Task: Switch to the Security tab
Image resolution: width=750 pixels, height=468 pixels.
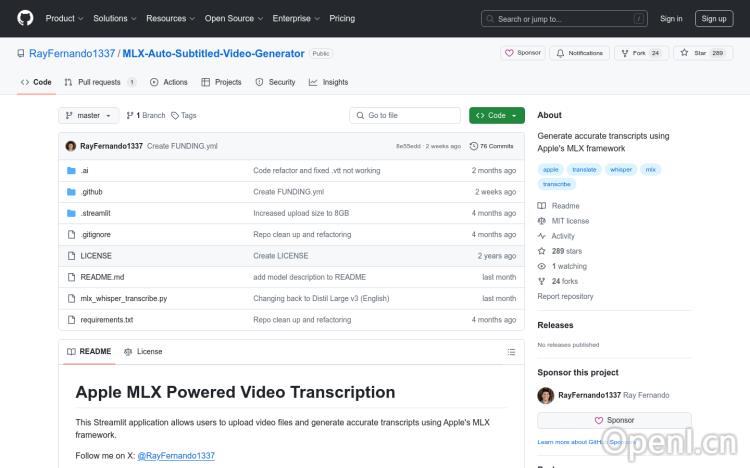Action: click(276, 82)
